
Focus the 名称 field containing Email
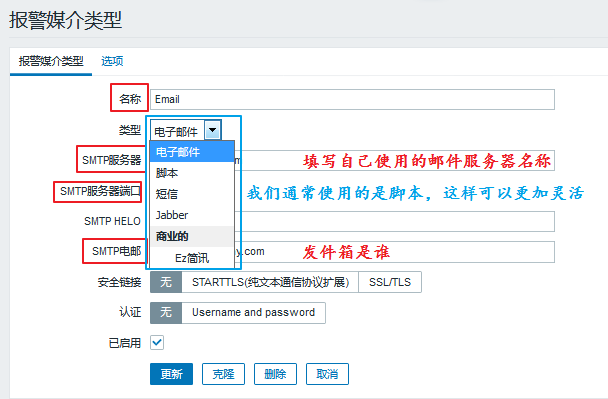coord(352,99)
